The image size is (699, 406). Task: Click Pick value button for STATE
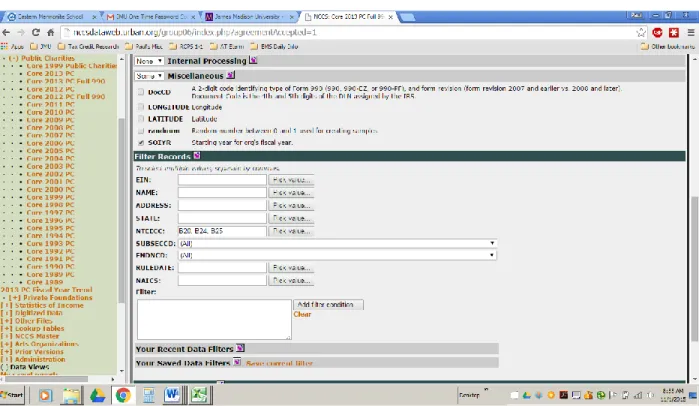tap(291, 218)
